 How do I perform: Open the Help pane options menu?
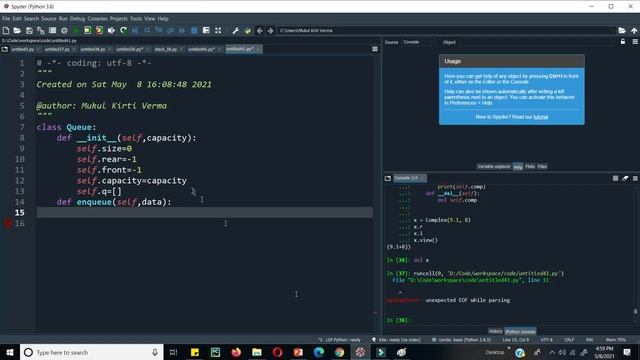click(635, 42)
